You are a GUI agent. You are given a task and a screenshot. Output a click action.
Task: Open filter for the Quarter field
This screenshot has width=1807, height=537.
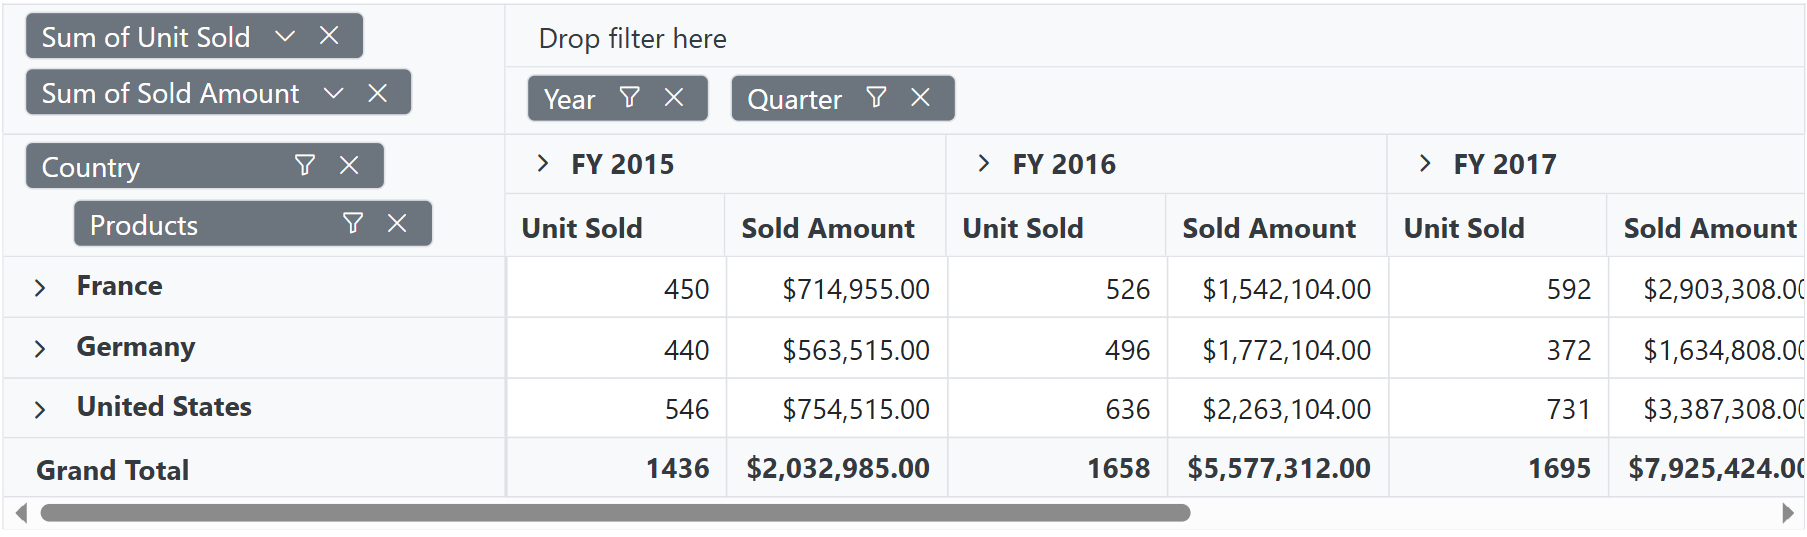[876, 97]
